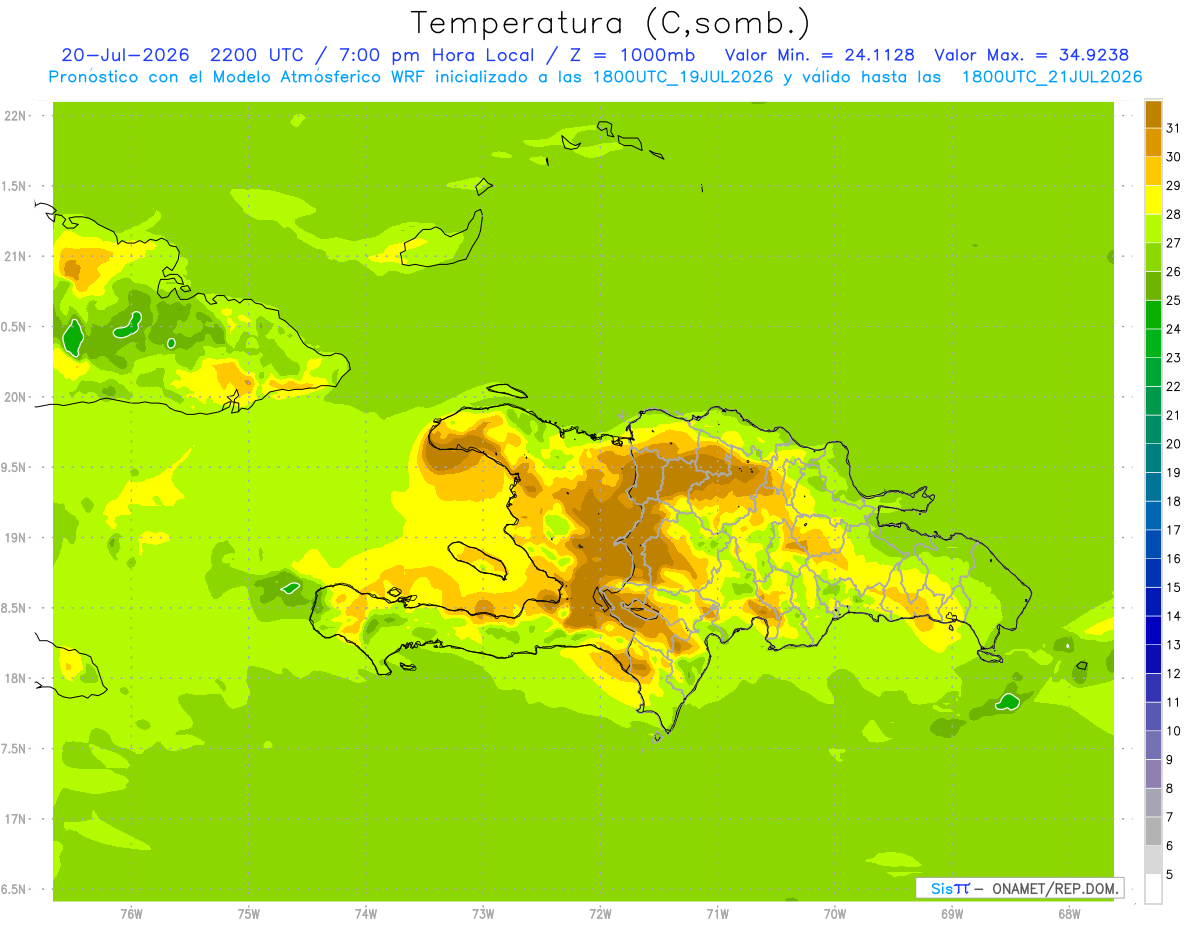The image size is (1200, 927).
Task: Click the Valor Min. = 24.1128 text
Action: tap(820, 55)
